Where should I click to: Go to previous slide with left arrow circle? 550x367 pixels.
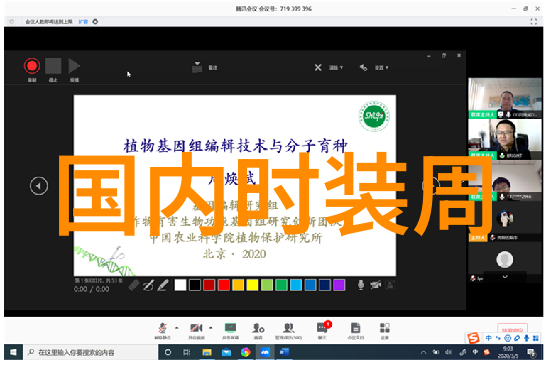[x=39, y=186]
